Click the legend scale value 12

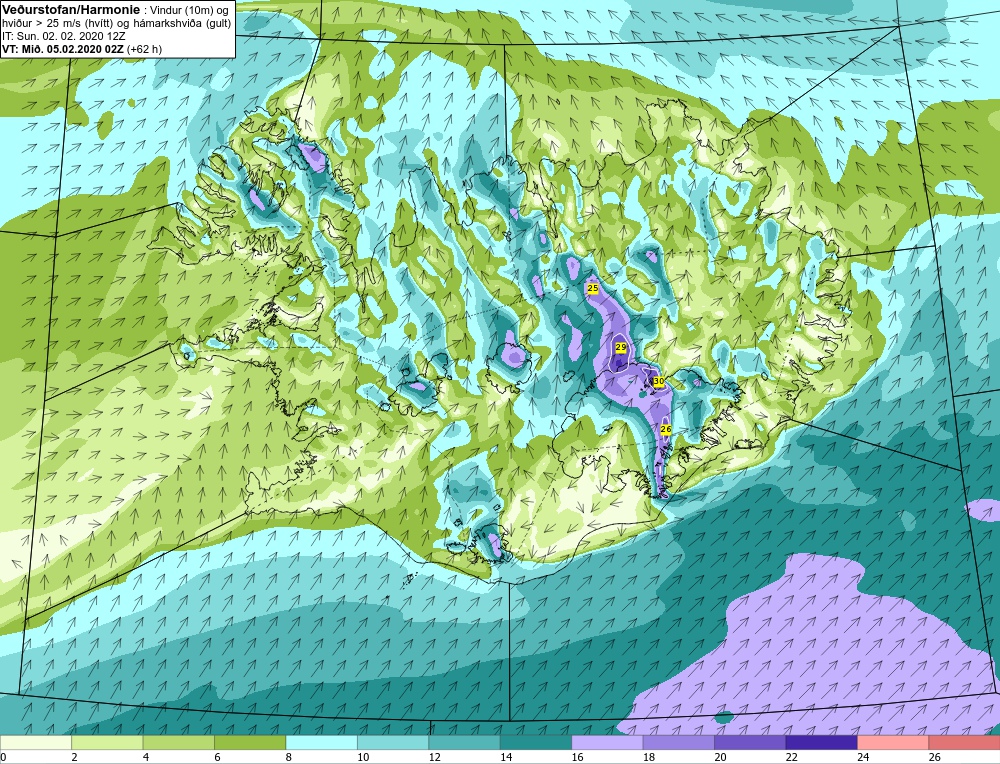[434, 757]
